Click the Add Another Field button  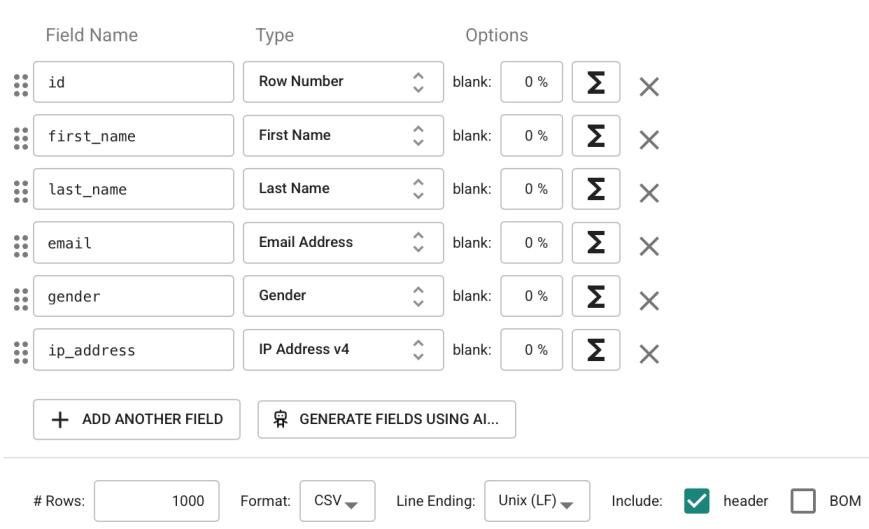(137, 419)
